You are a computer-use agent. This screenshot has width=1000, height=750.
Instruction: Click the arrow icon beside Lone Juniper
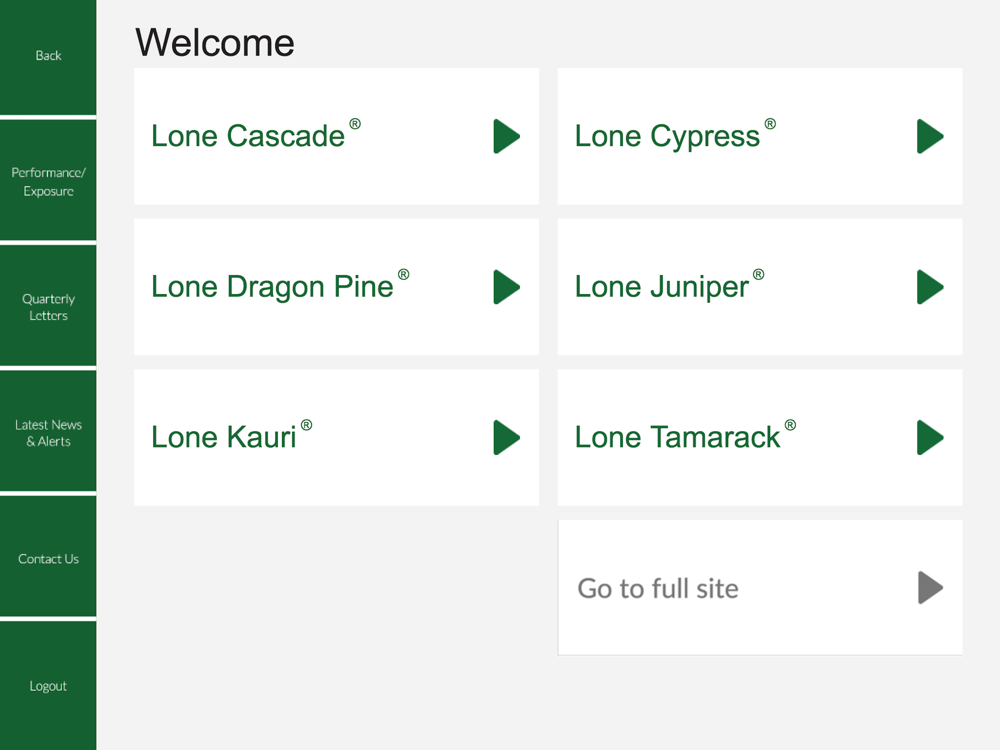pyautogui.click(x=930, y=287)
